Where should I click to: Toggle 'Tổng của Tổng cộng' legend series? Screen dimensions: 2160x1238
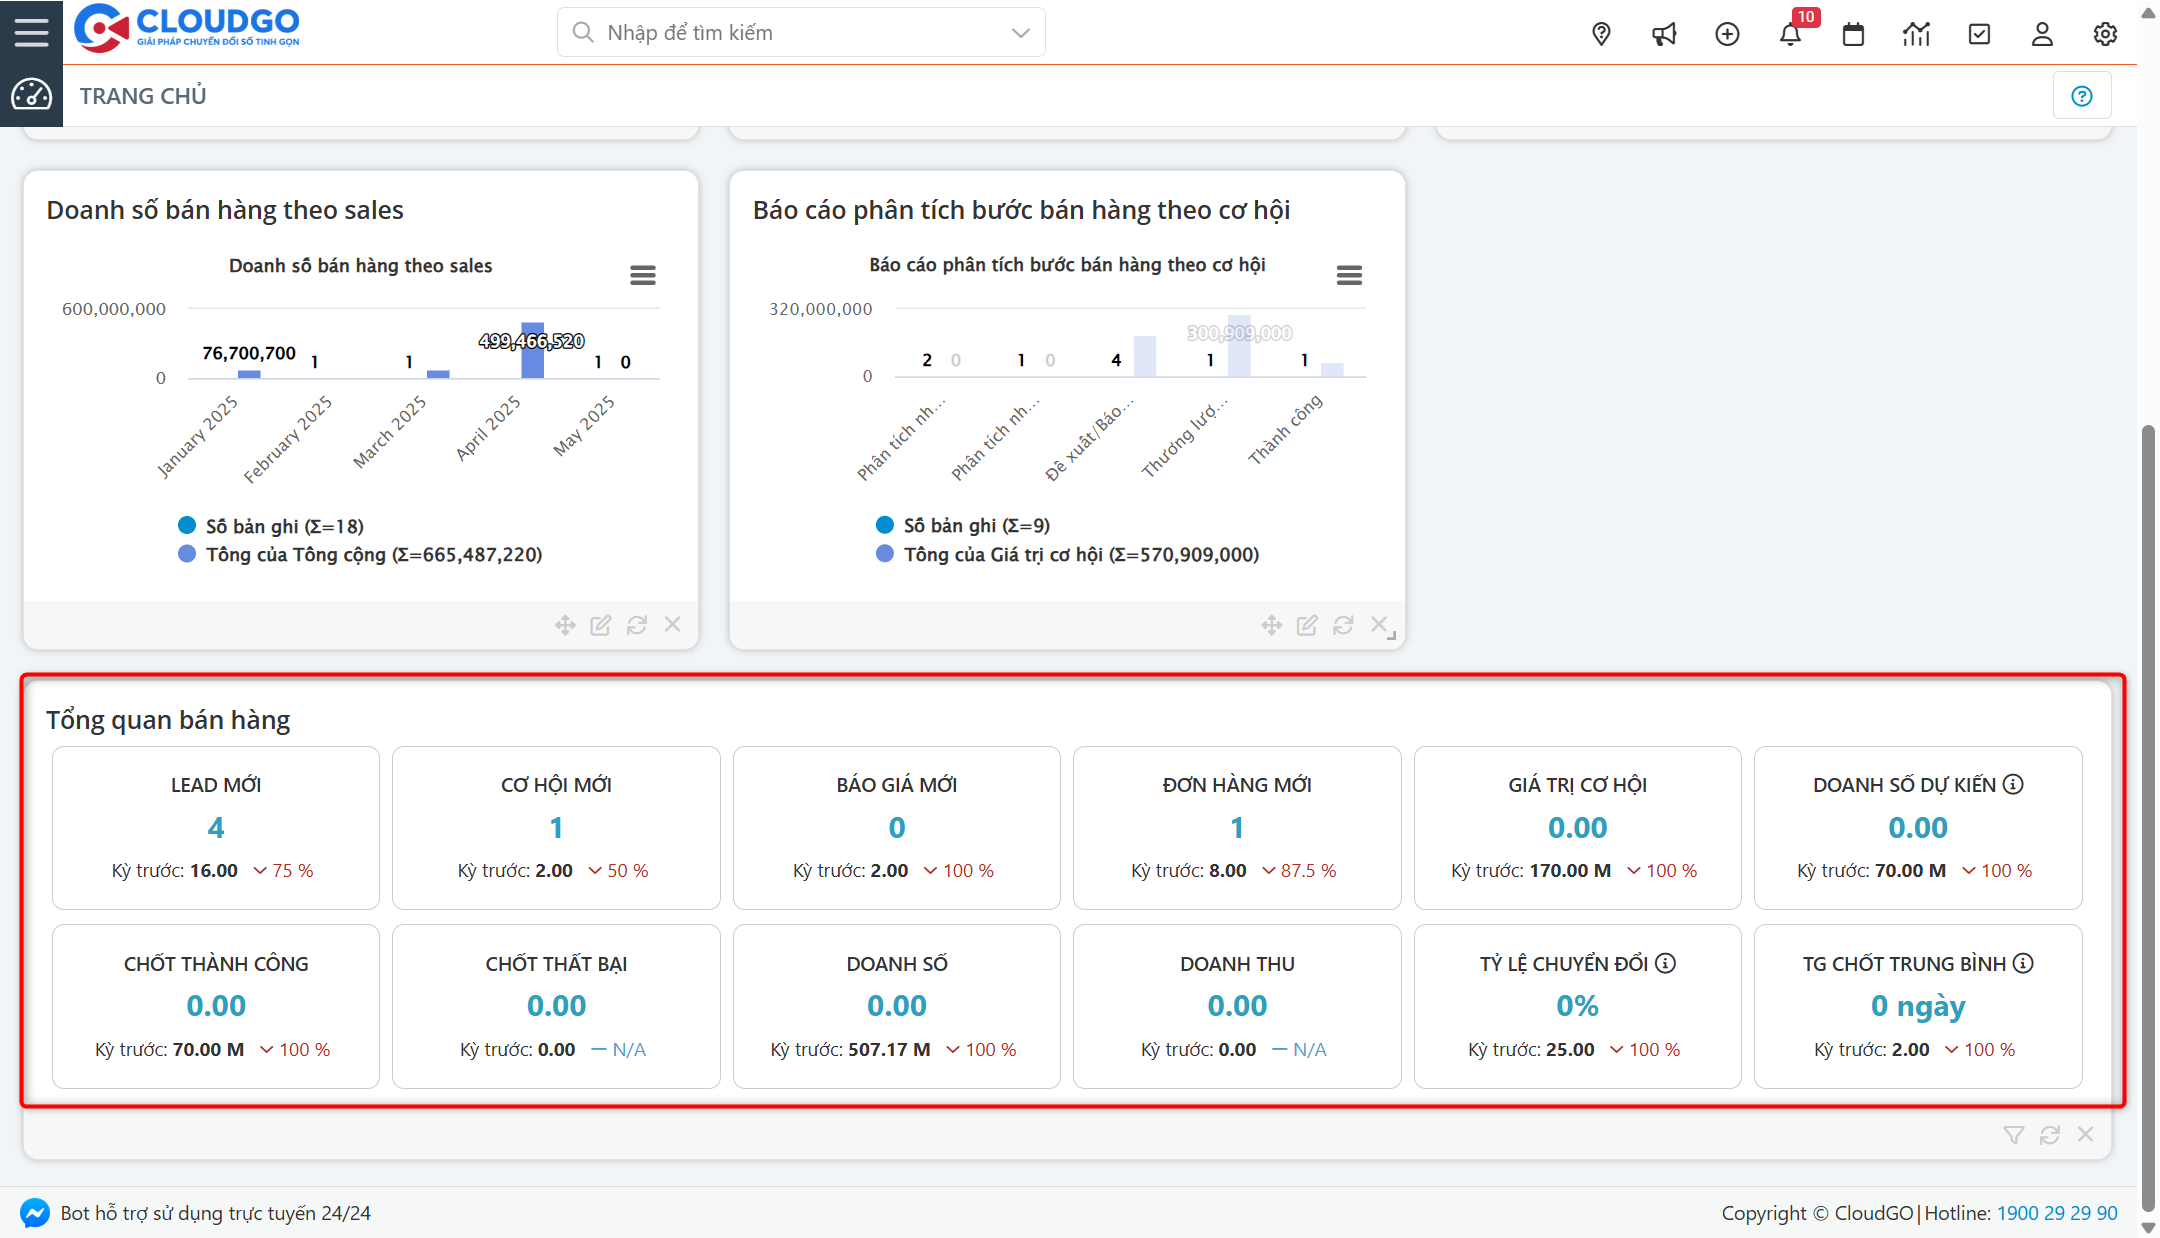point(373,554)
